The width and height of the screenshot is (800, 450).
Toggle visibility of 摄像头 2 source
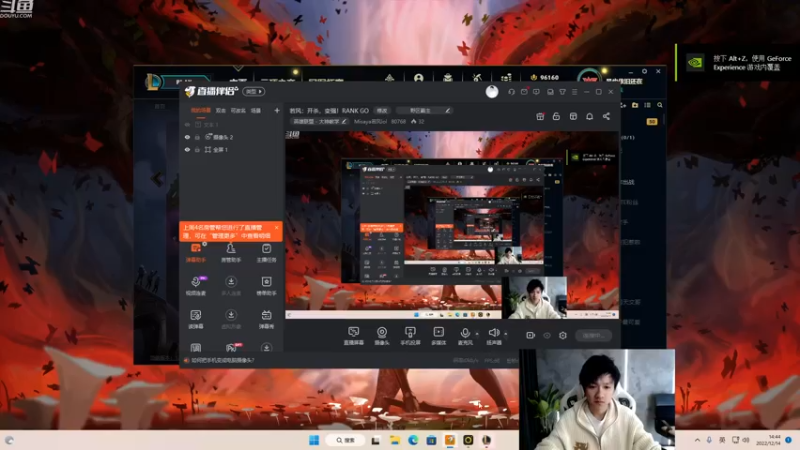(187, 137)
